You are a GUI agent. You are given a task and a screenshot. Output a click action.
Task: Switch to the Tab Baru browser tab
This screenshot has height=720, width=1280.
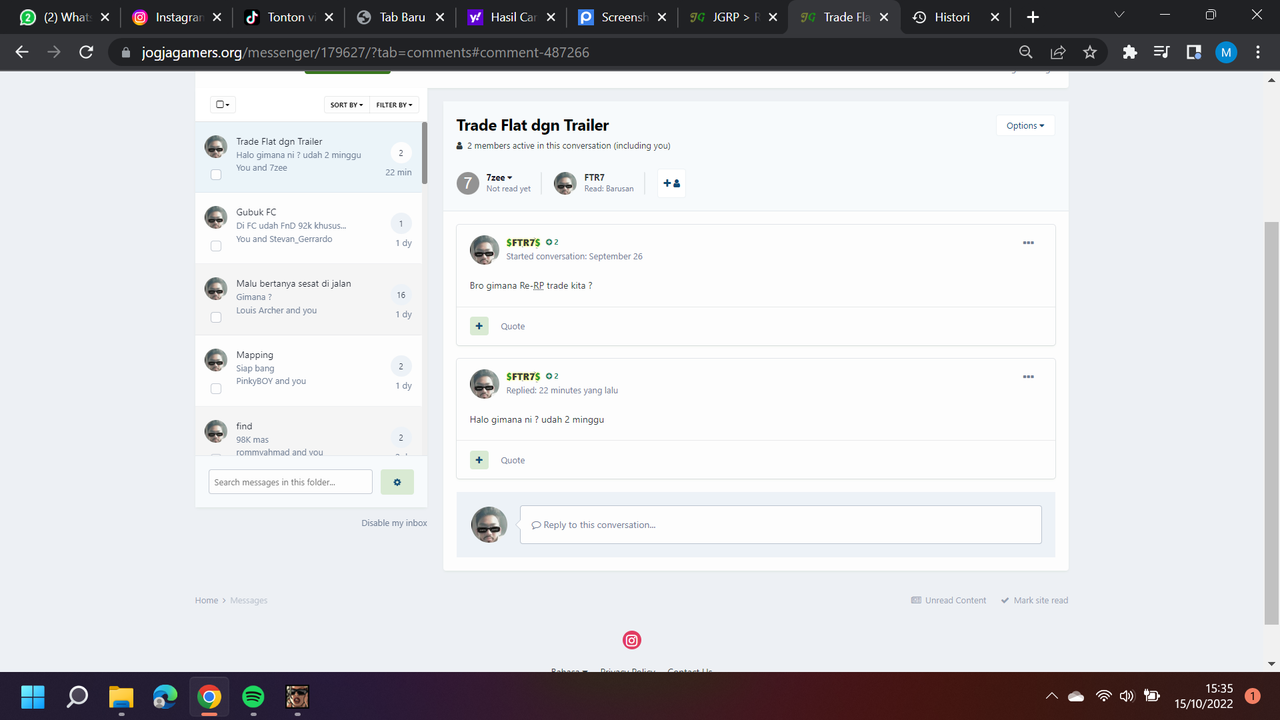pyautogui.click(x=400, y=17)
